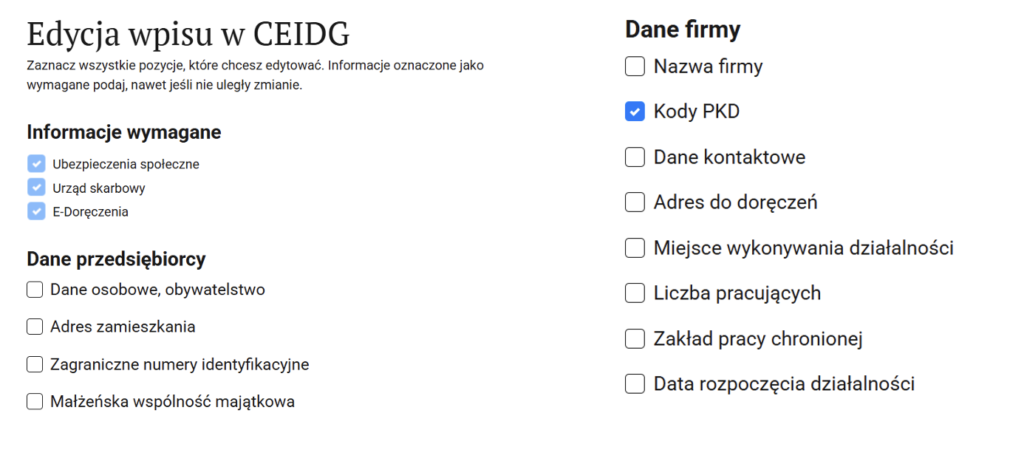The width and height of the screenshot is (1024, 464).
Task: Enable Małżeńska wspólność majątkowa checkbox
Action: [x=35, y=402]
